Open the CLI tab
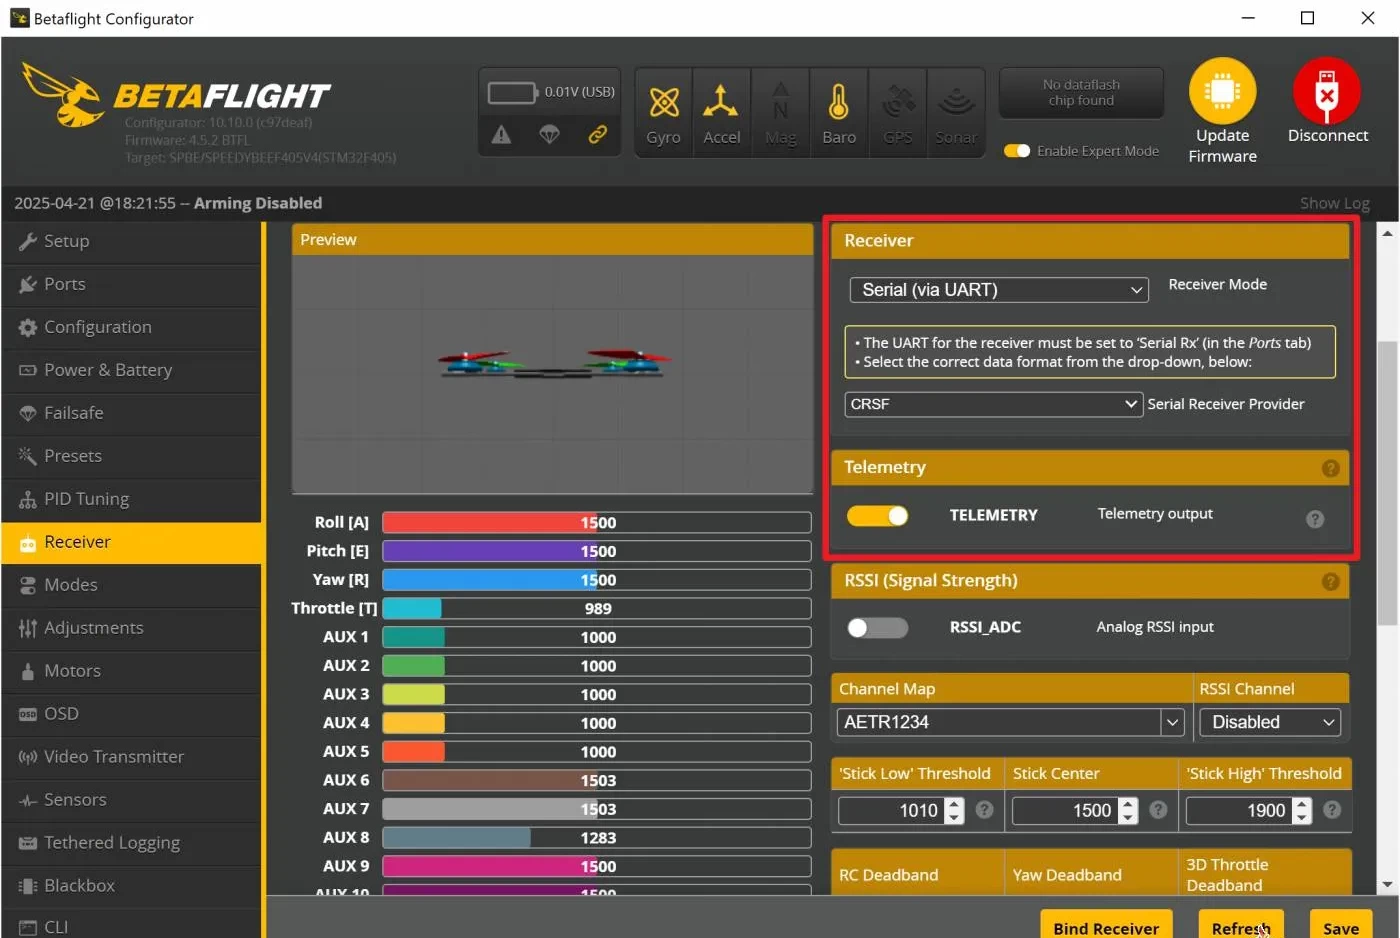 [132, 926]
